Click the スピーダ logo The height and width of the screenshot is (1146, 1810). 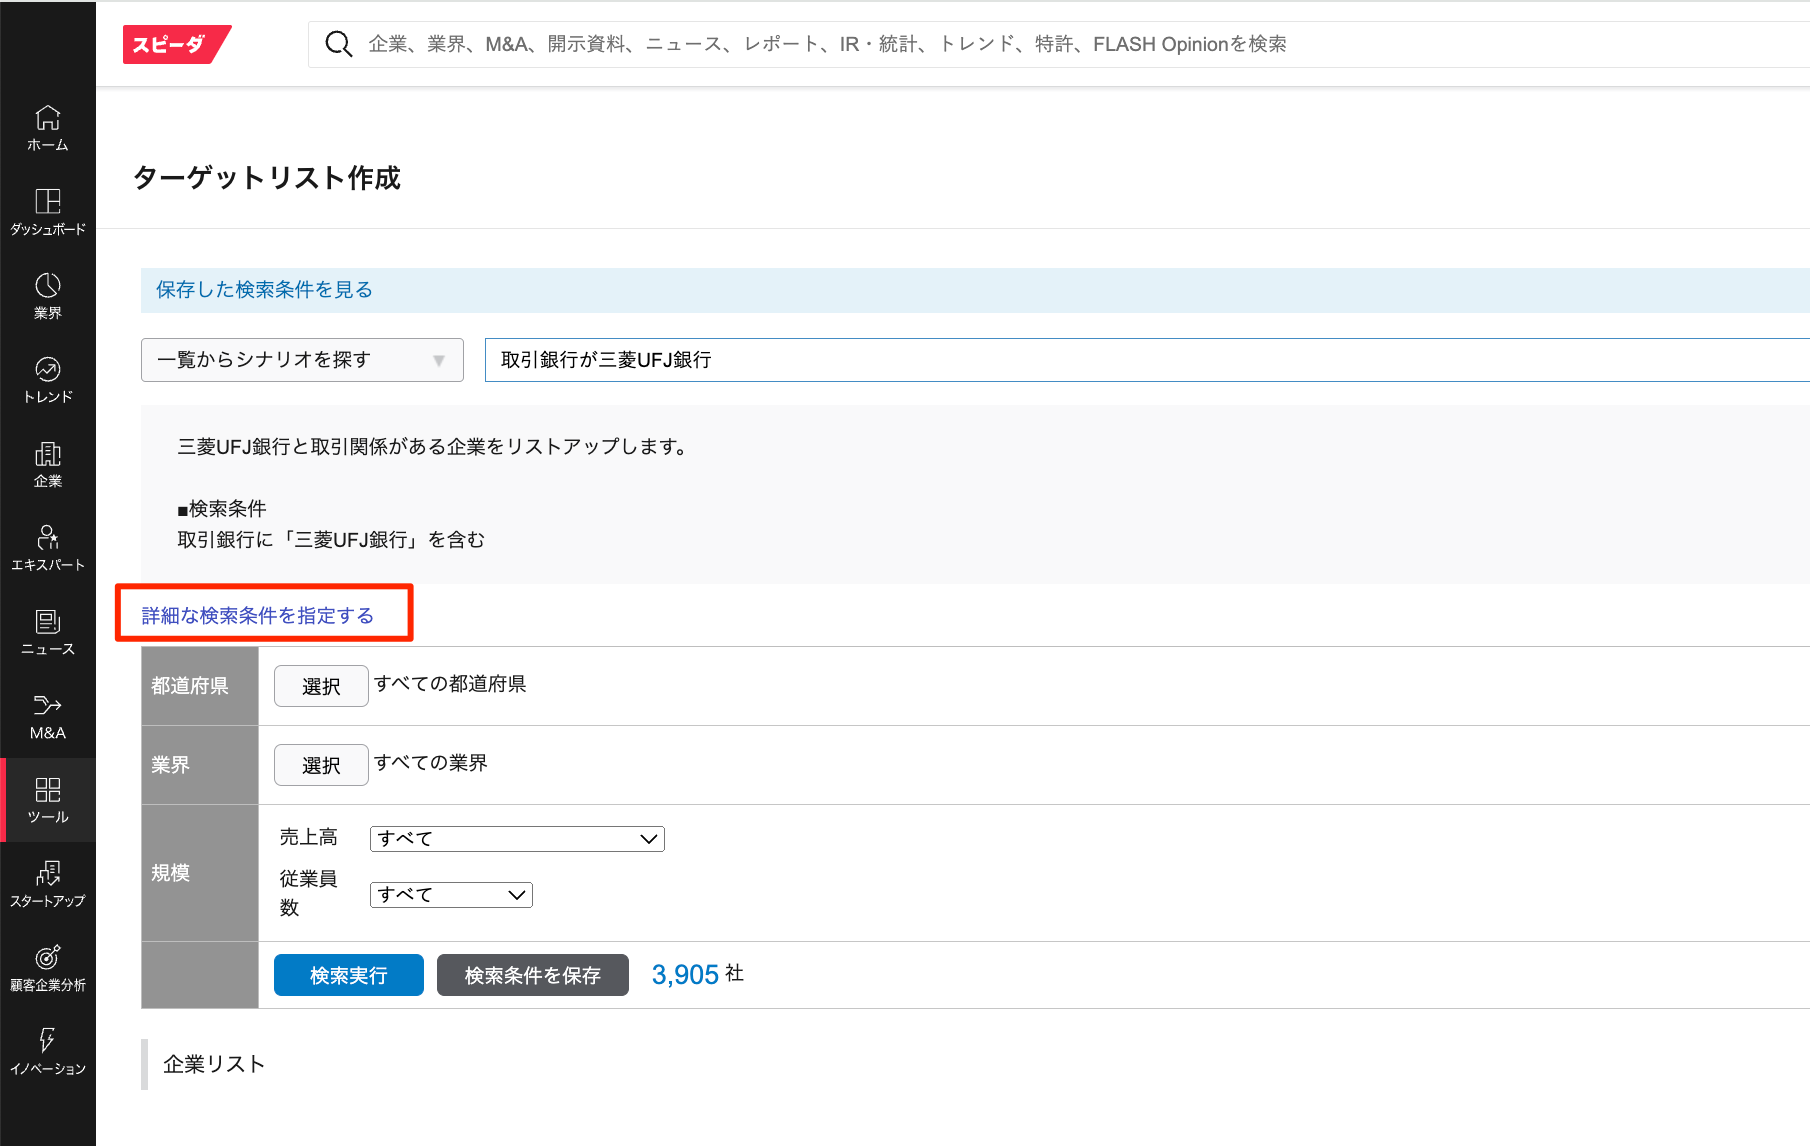tap(176, 44)
